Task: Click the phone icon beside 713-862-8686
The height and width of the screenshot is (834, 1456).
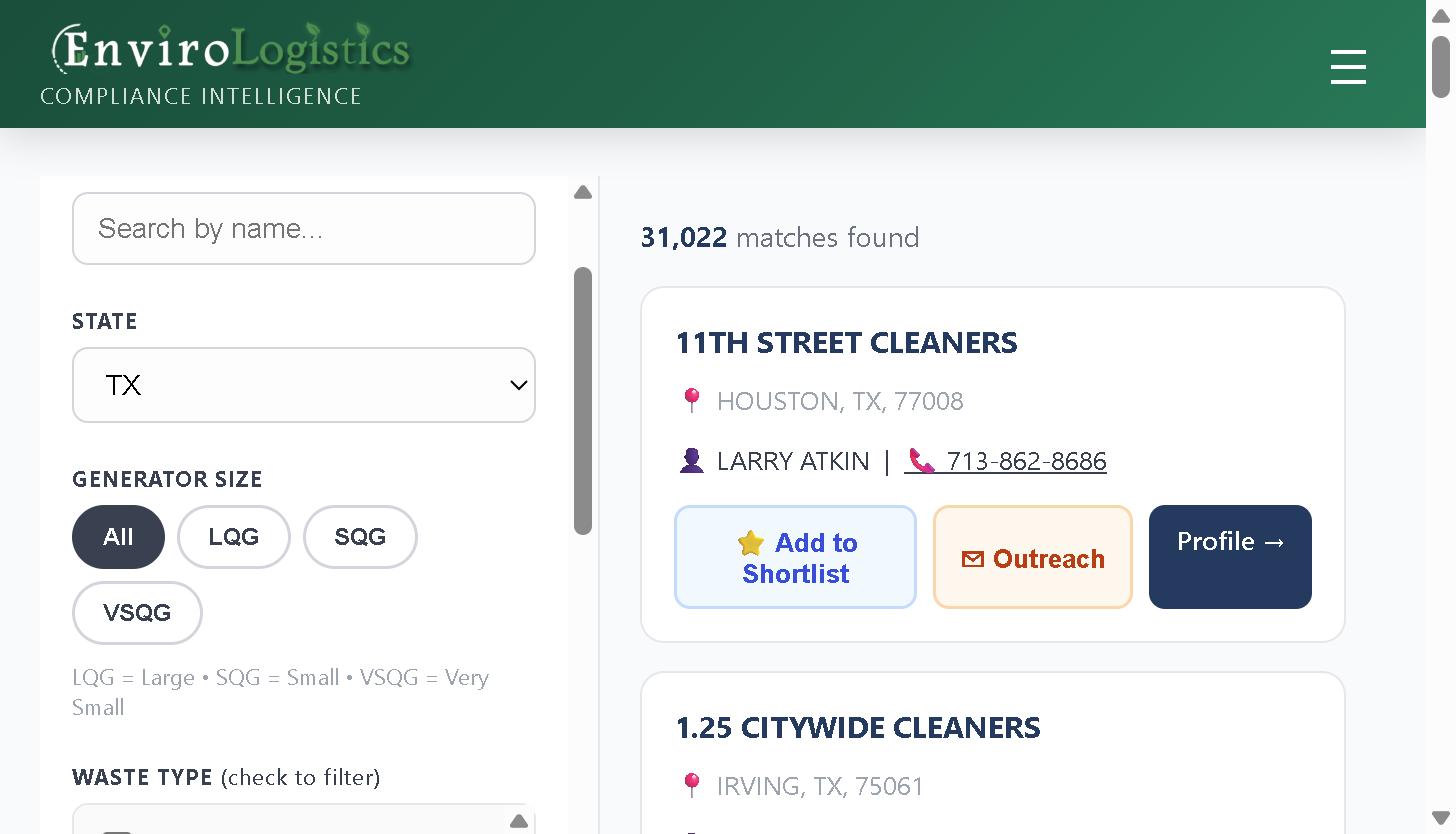Action: pyautogui.click(x=921, y=461)
